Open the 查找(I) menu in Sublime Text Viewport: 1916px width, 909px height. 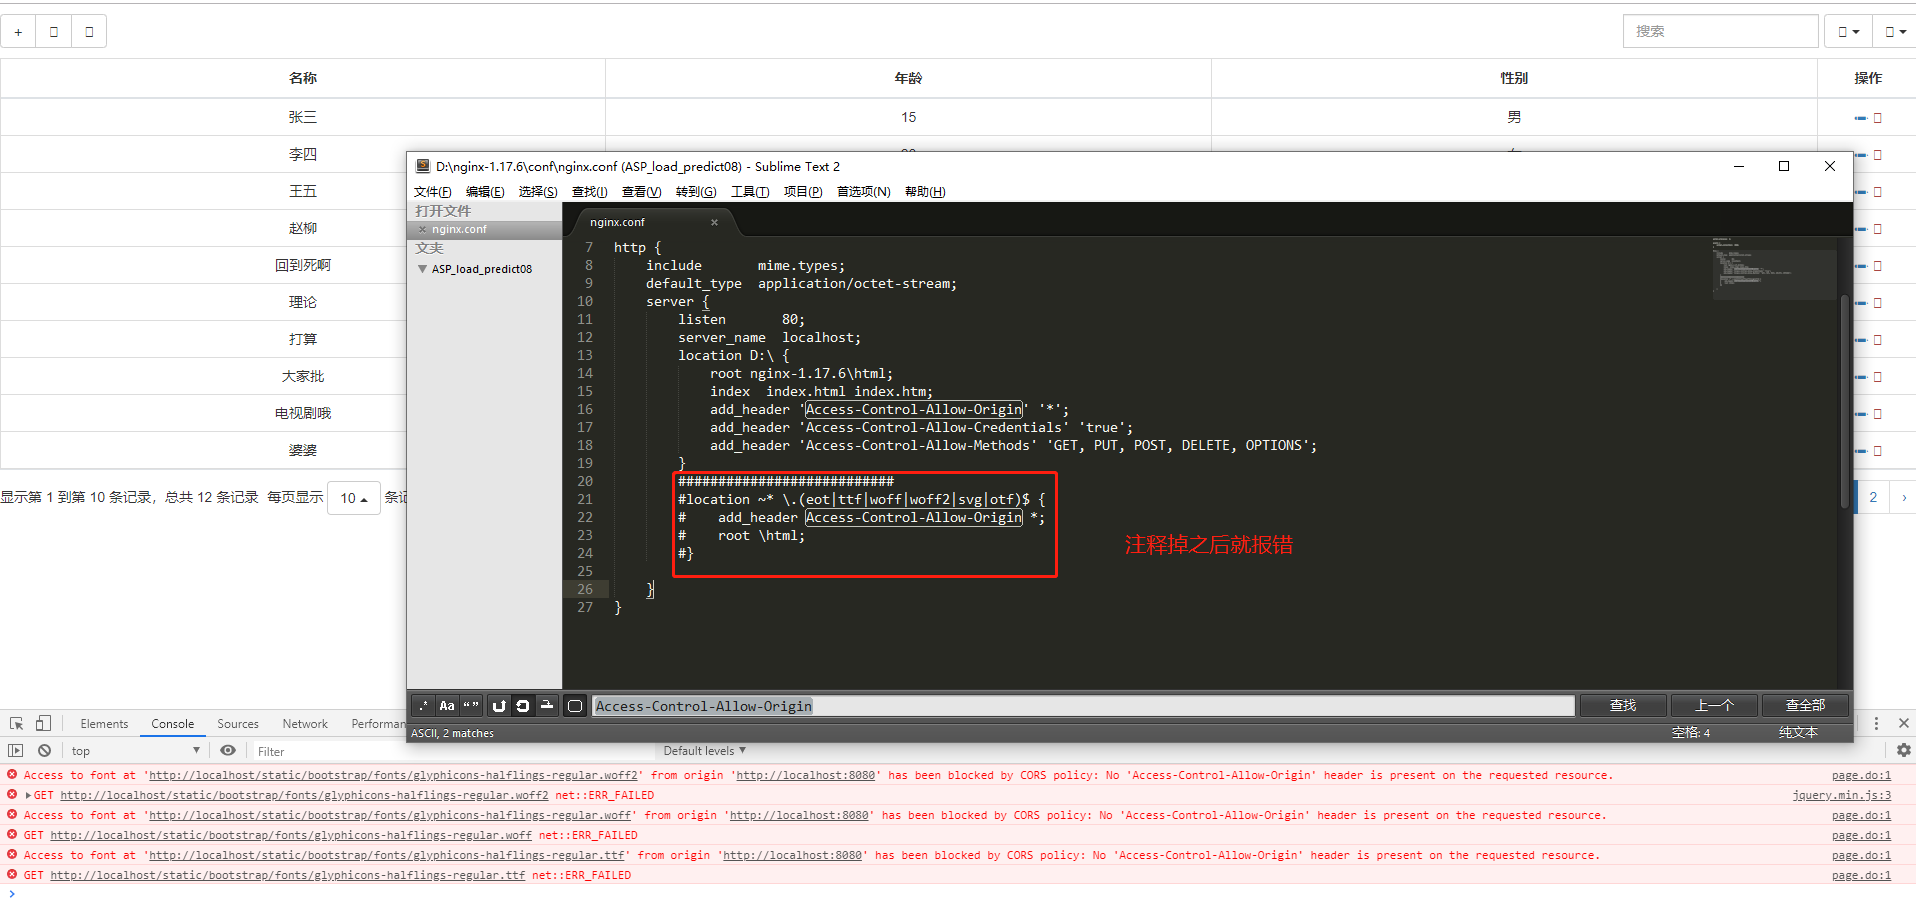coord(589,191)
